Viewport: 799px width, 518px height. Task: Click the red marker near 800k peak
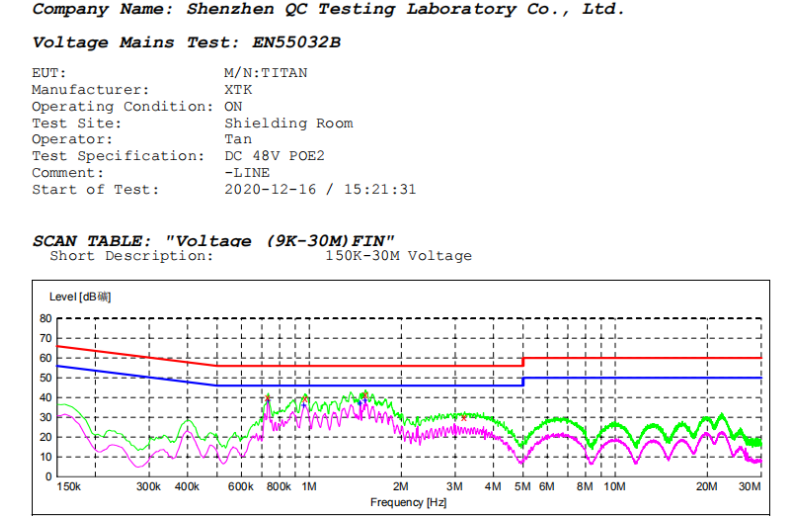(x=268, y=397)
